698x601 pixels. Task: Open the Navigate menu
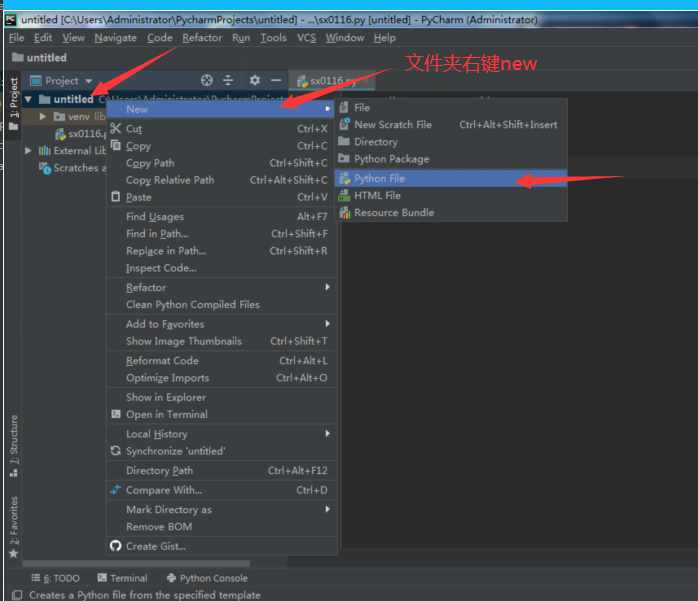click(115, 38)
